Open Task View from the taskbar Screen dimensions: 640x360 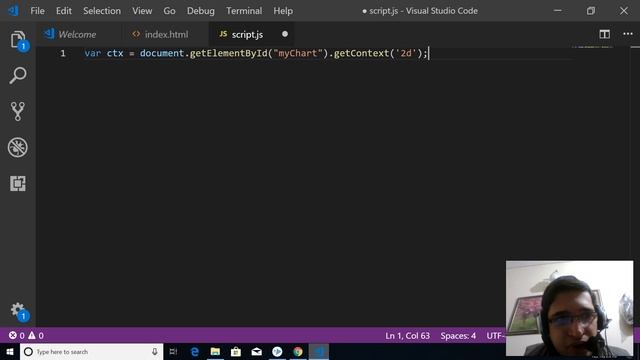click(173, 352)
